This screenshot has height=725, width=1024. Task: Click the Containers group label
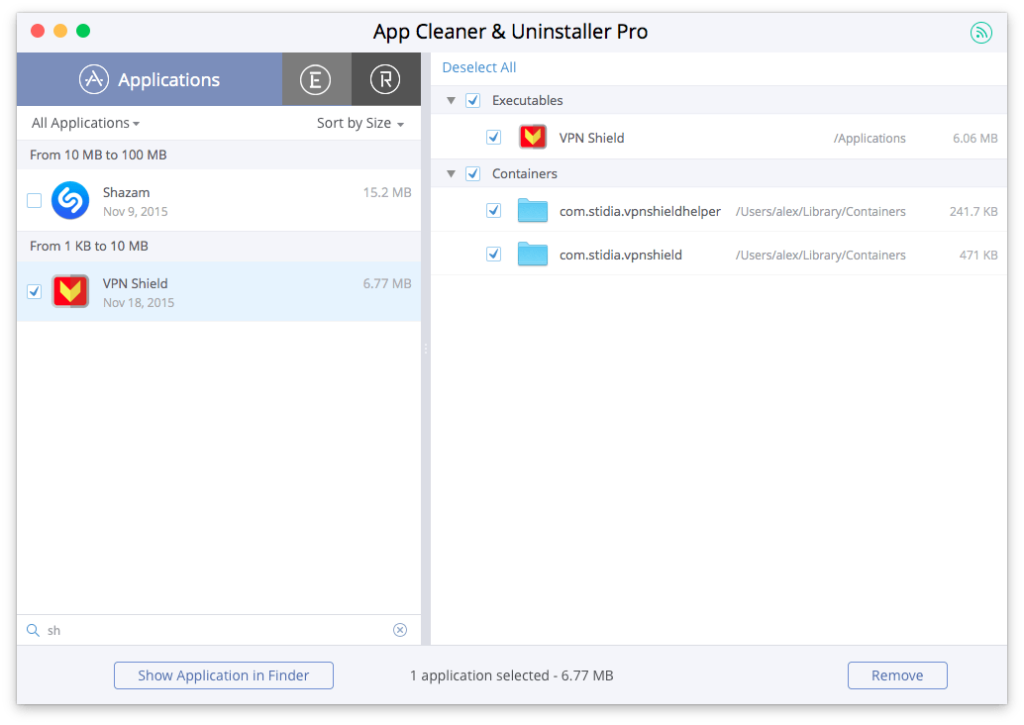[x=524, y=173]
